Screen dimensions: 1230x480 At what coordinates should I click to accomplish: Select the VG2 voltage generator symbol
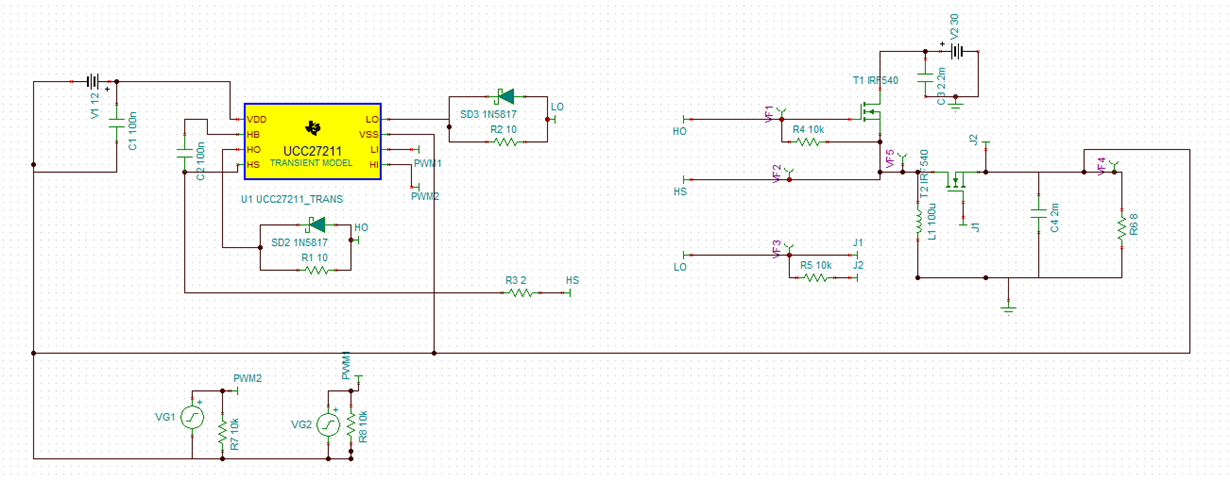pyautogui.click(x=328, y=425)
